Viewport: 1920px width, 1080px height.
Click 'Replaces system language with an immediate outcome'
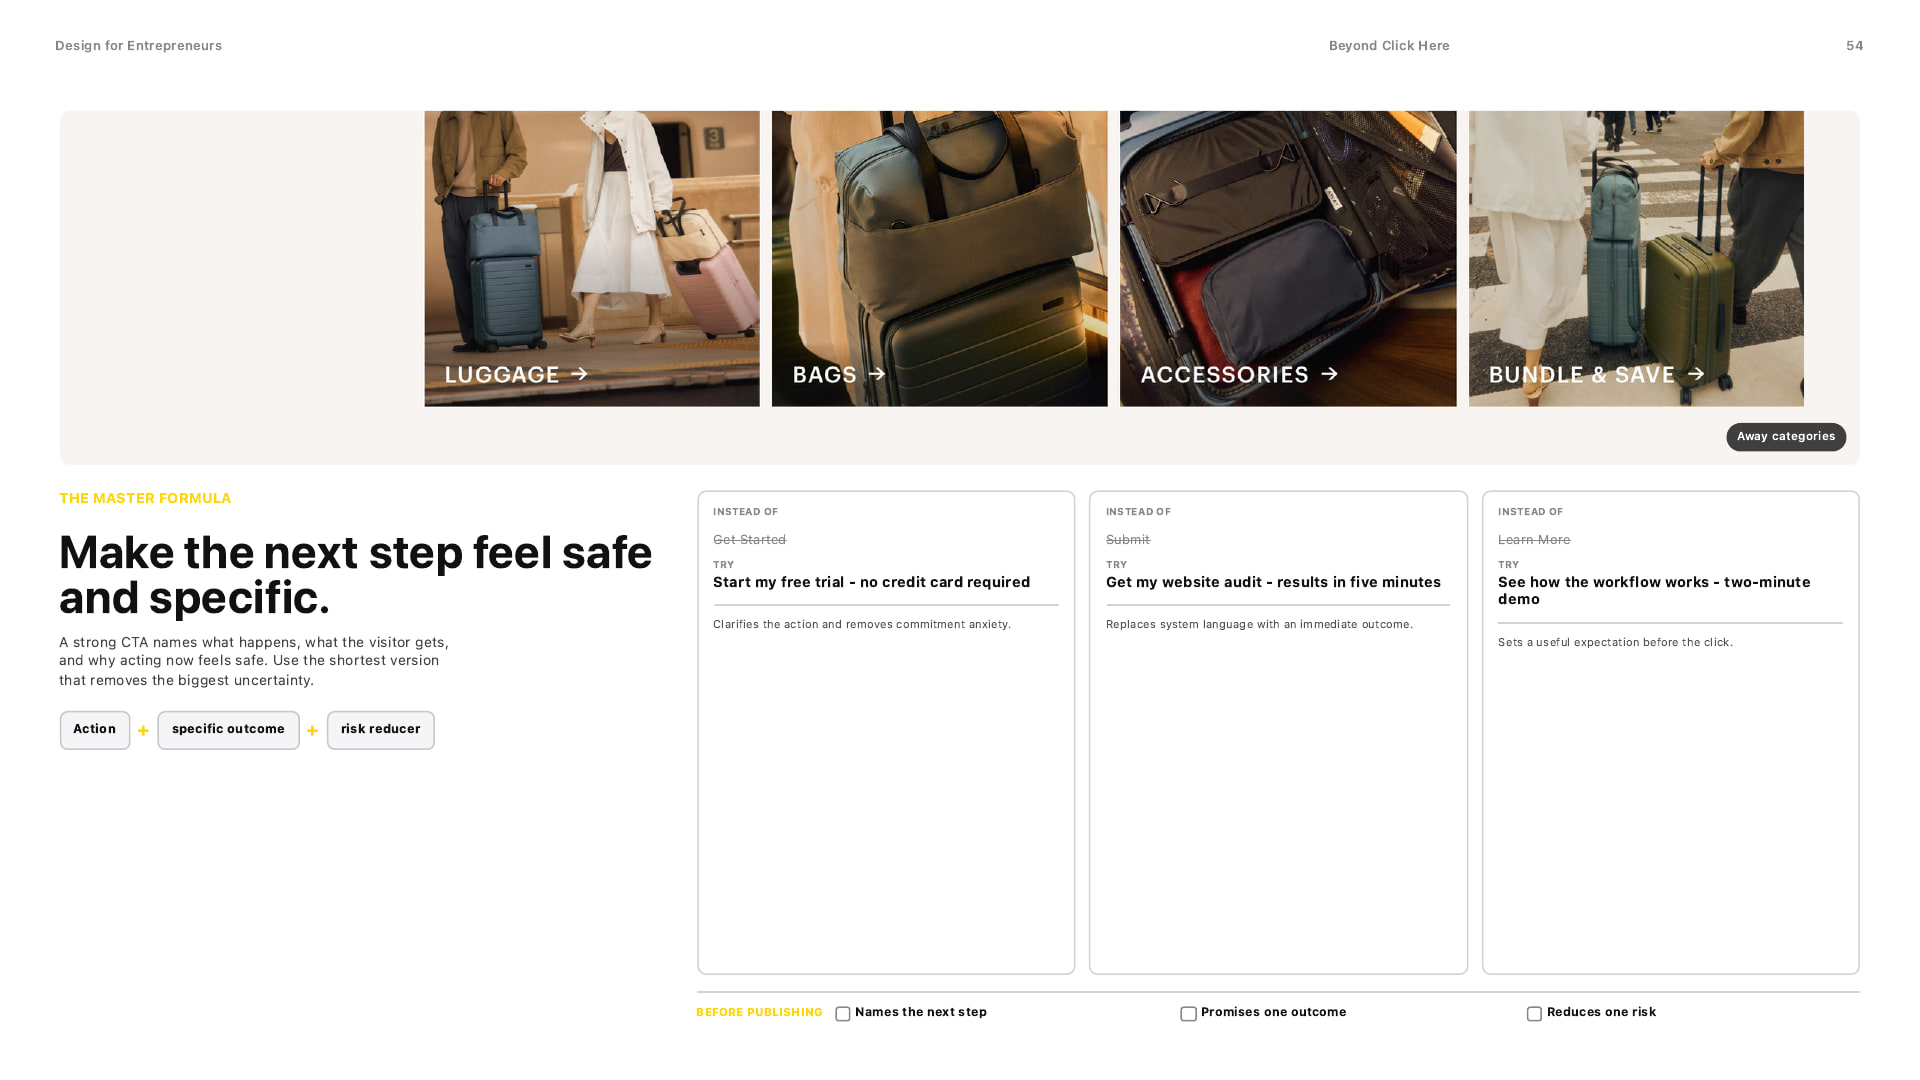(1259, 624)
